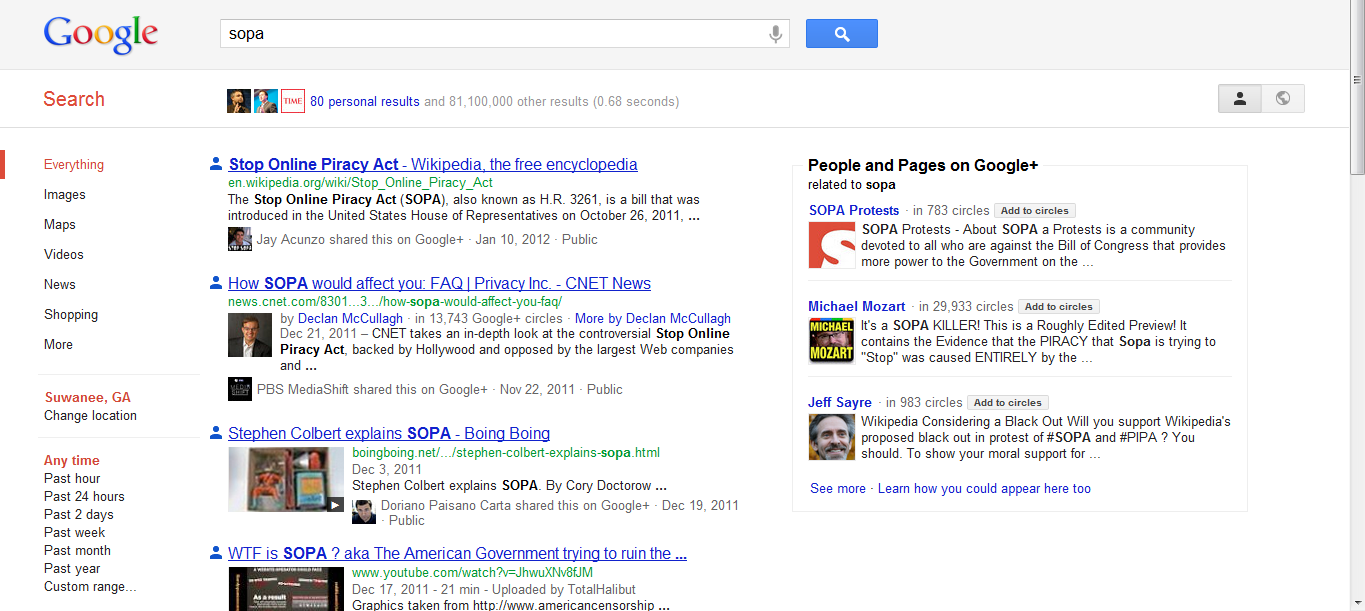Image resolution: width=1365 pixels, height=611 pixels.
Task: Click Jeff Sayre profile photo
Action: [x=832, y=437]
